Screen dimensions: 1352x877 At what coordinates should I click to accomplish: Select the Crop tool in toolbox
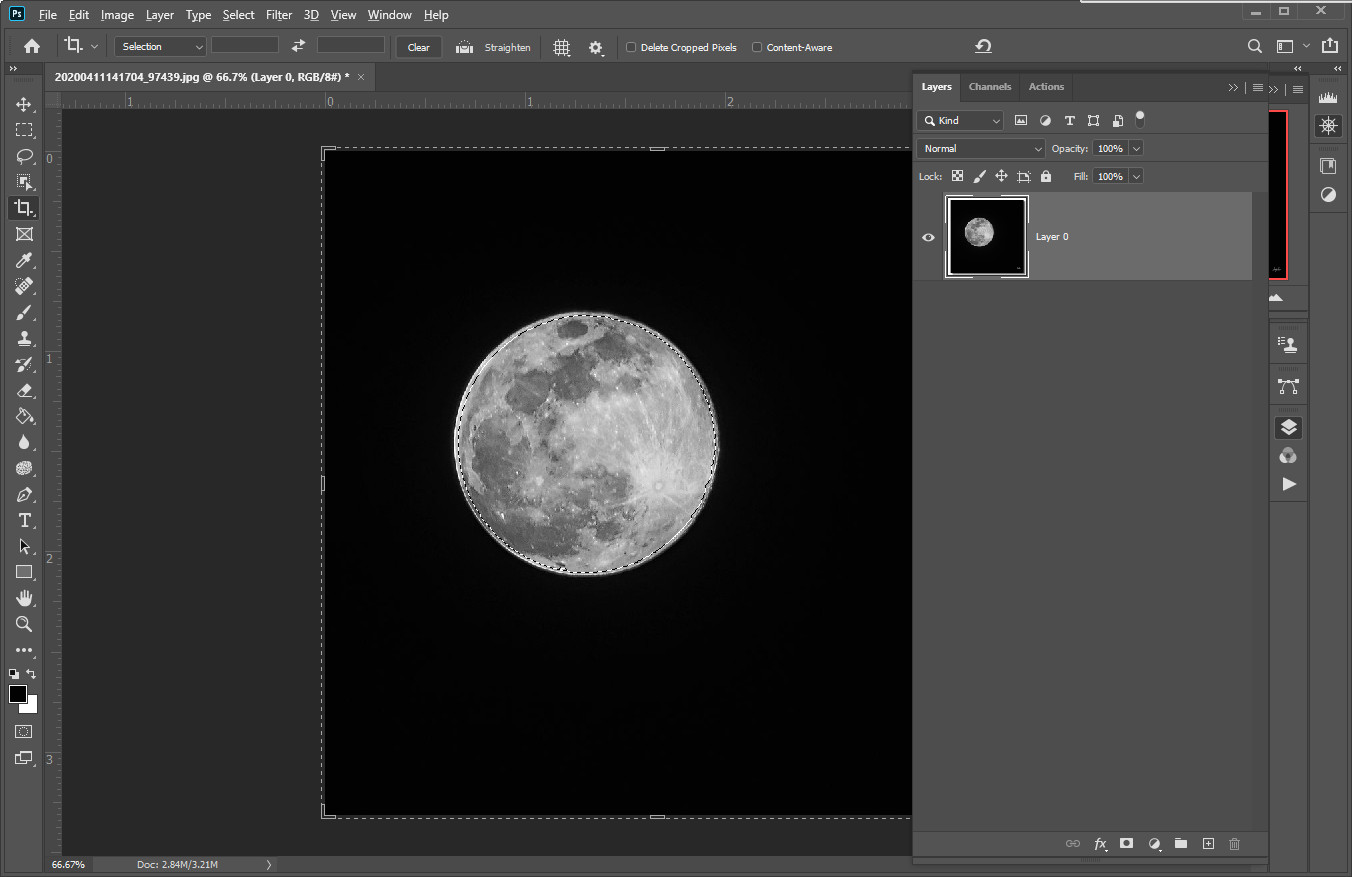[x=24, y=208]
